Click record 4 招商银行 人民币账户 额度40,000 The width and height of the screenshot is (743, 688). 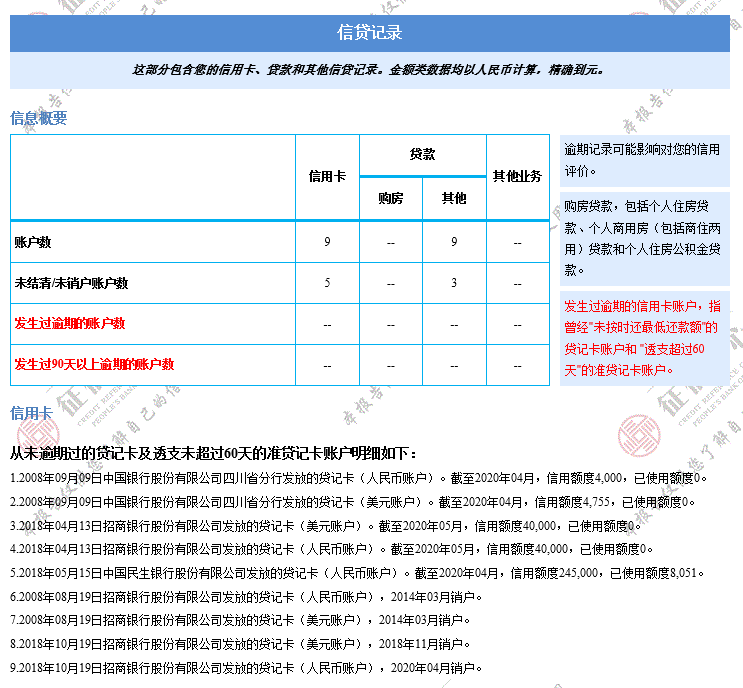click(332, 549)
